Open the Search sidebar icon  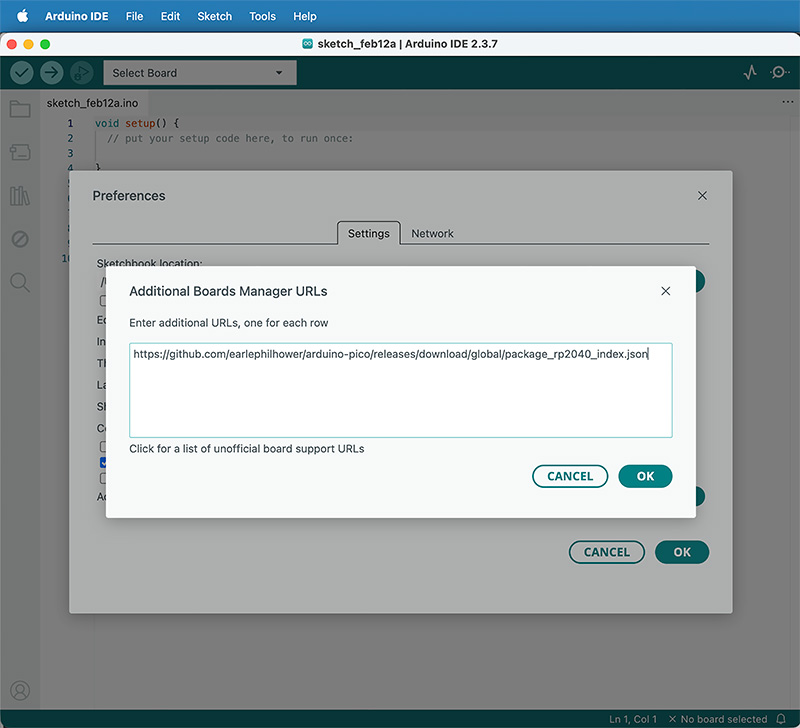coord(20,282)
